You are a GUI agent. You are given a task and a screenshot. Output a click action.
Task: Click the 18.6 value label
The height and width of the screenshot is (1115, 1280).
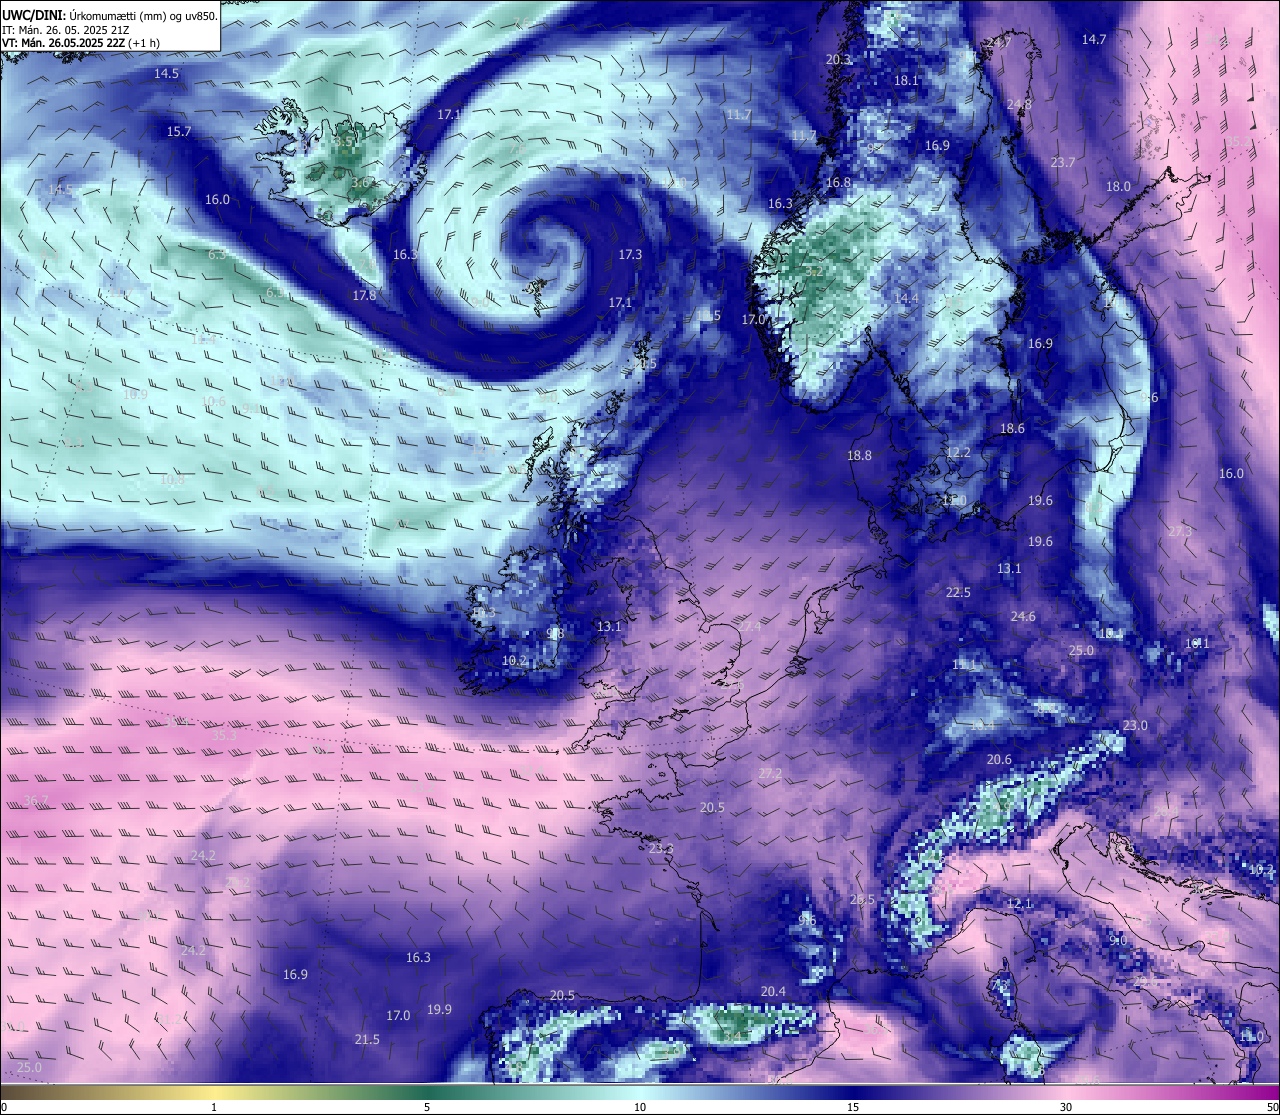tap(1012, 429)
